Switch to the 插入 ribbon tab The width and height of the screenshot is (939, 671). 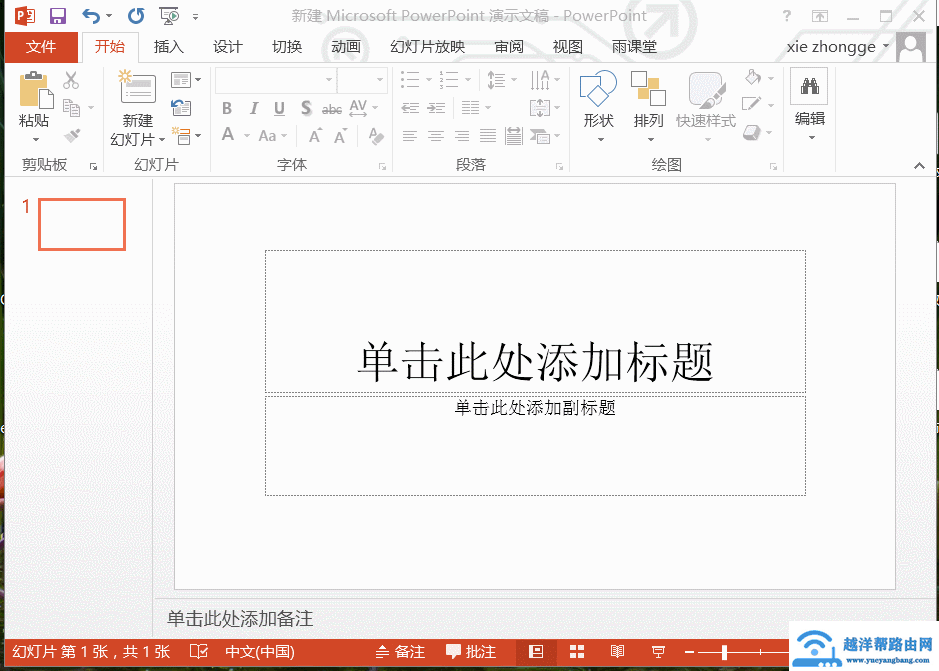(x=168, y=46)
